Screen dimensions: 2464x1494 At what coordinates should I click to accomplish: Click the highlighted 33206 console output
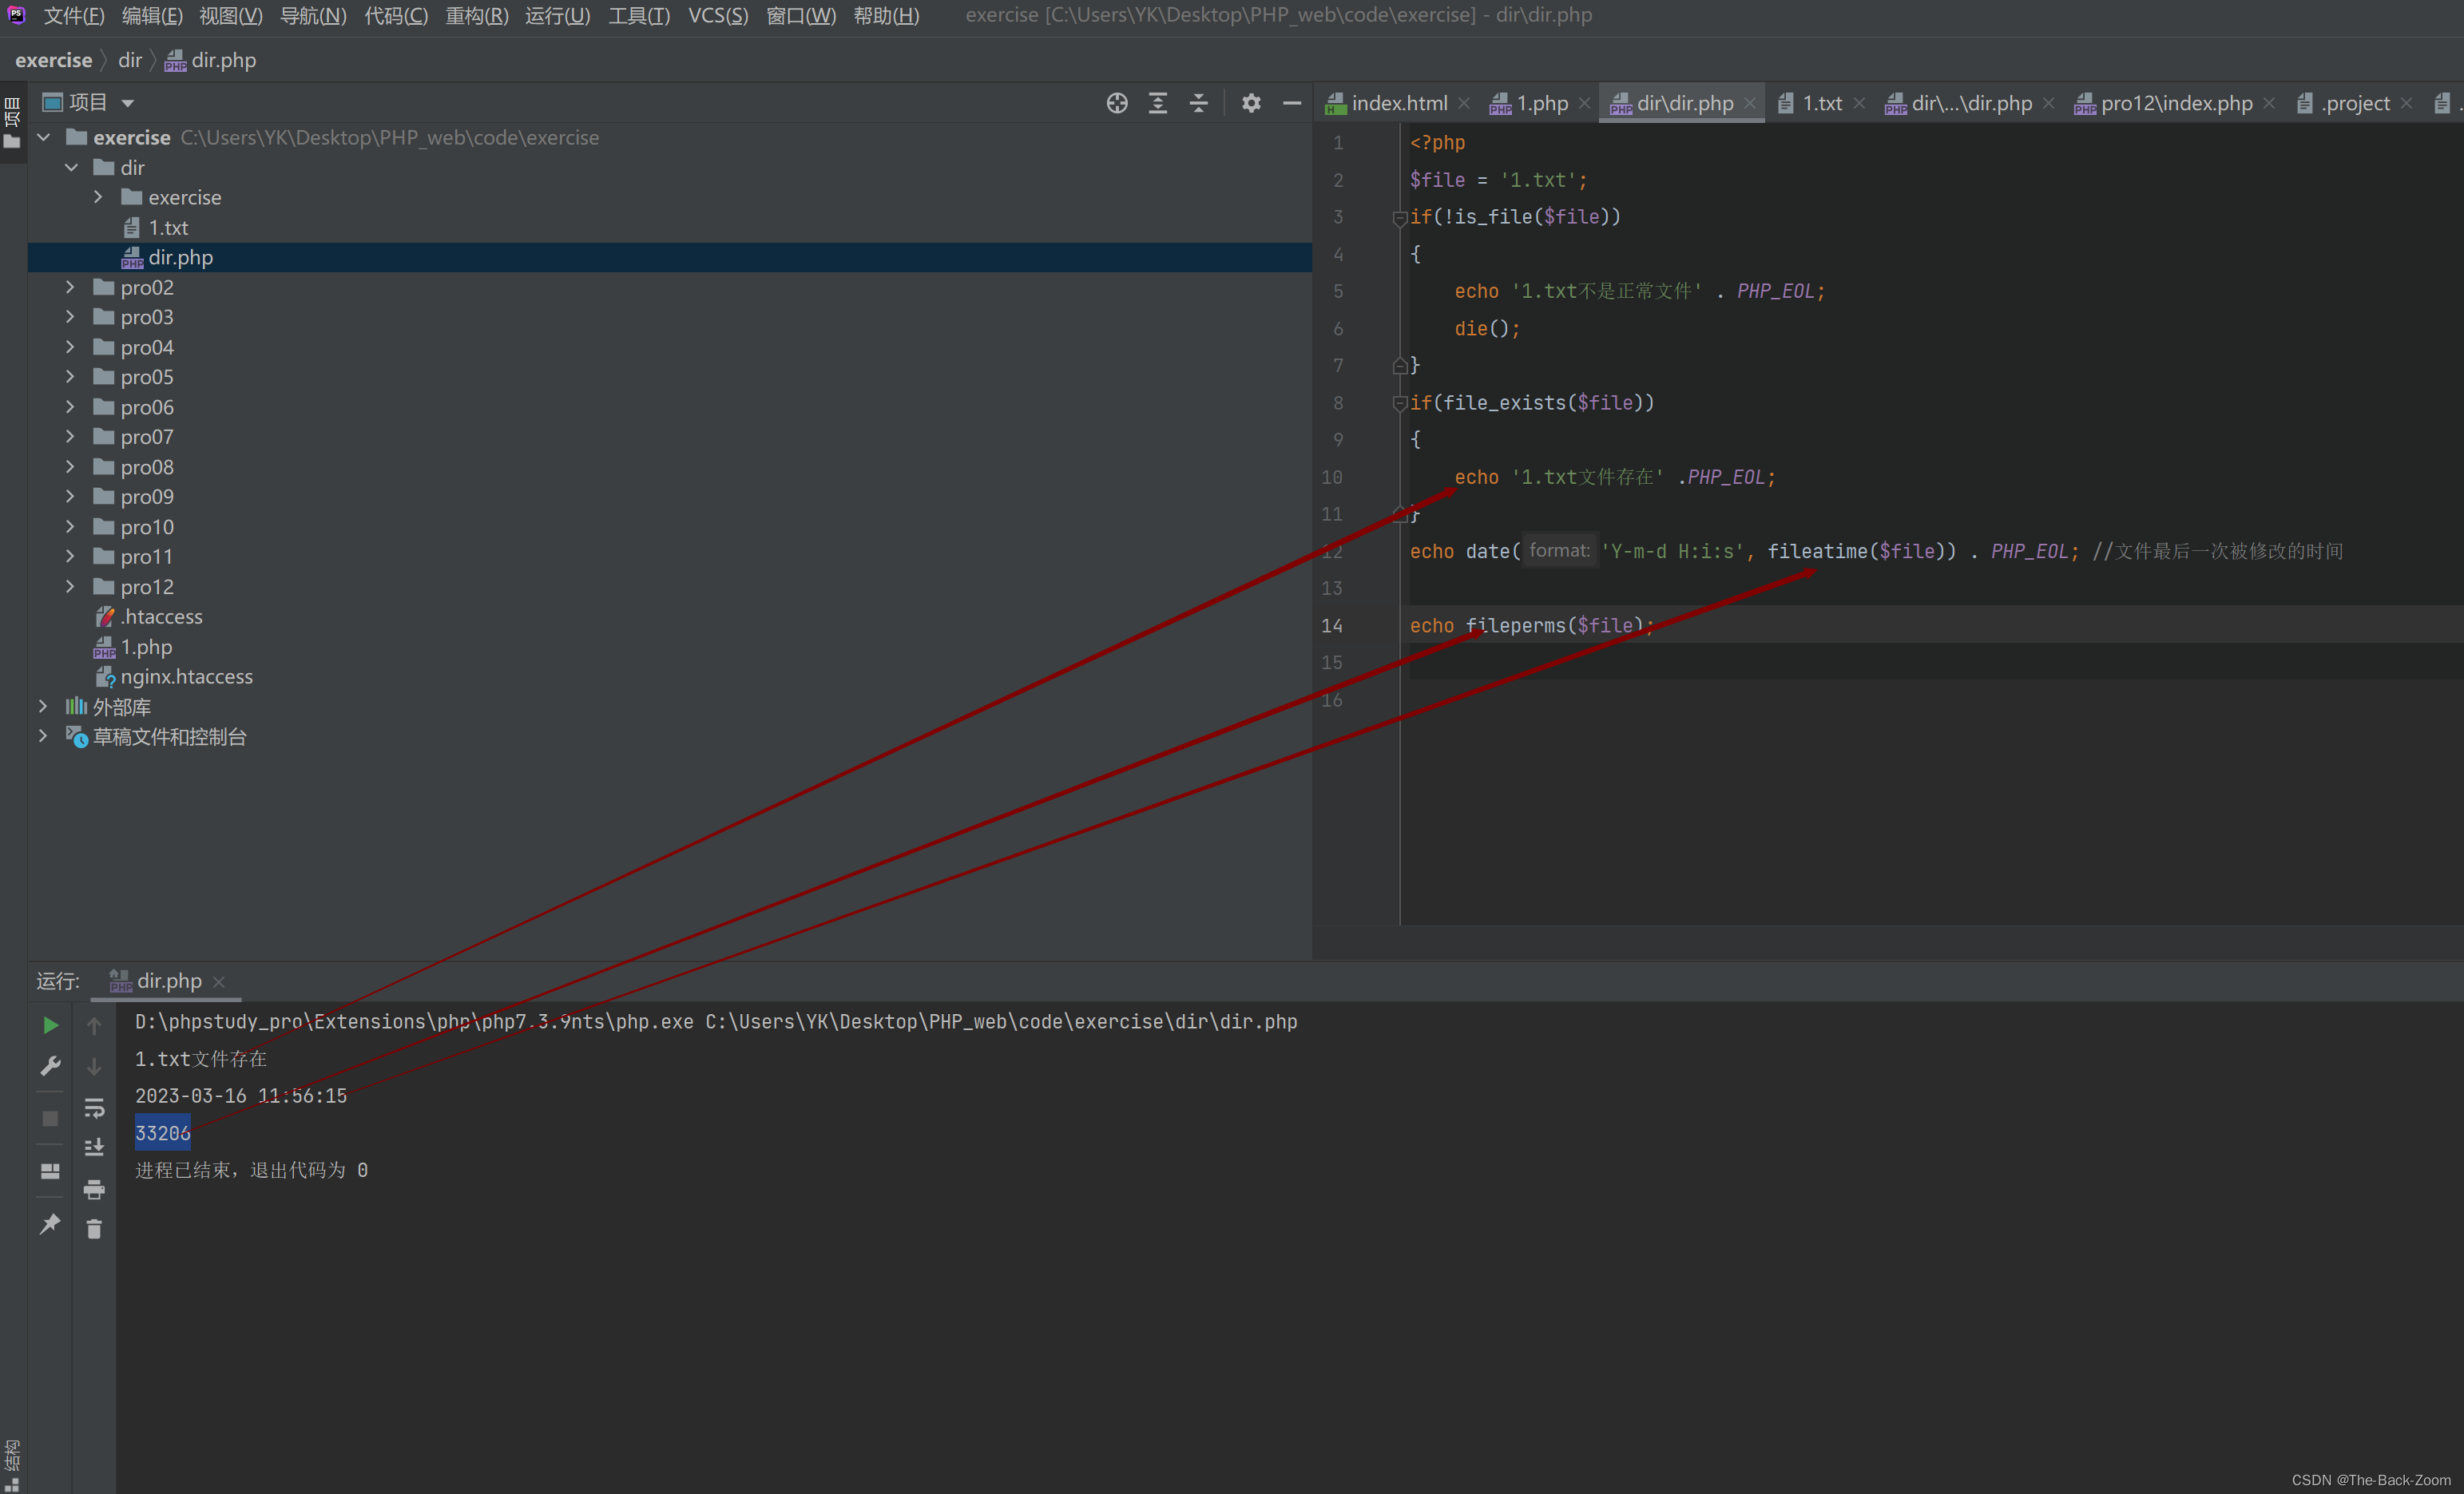pos(163,1133)
